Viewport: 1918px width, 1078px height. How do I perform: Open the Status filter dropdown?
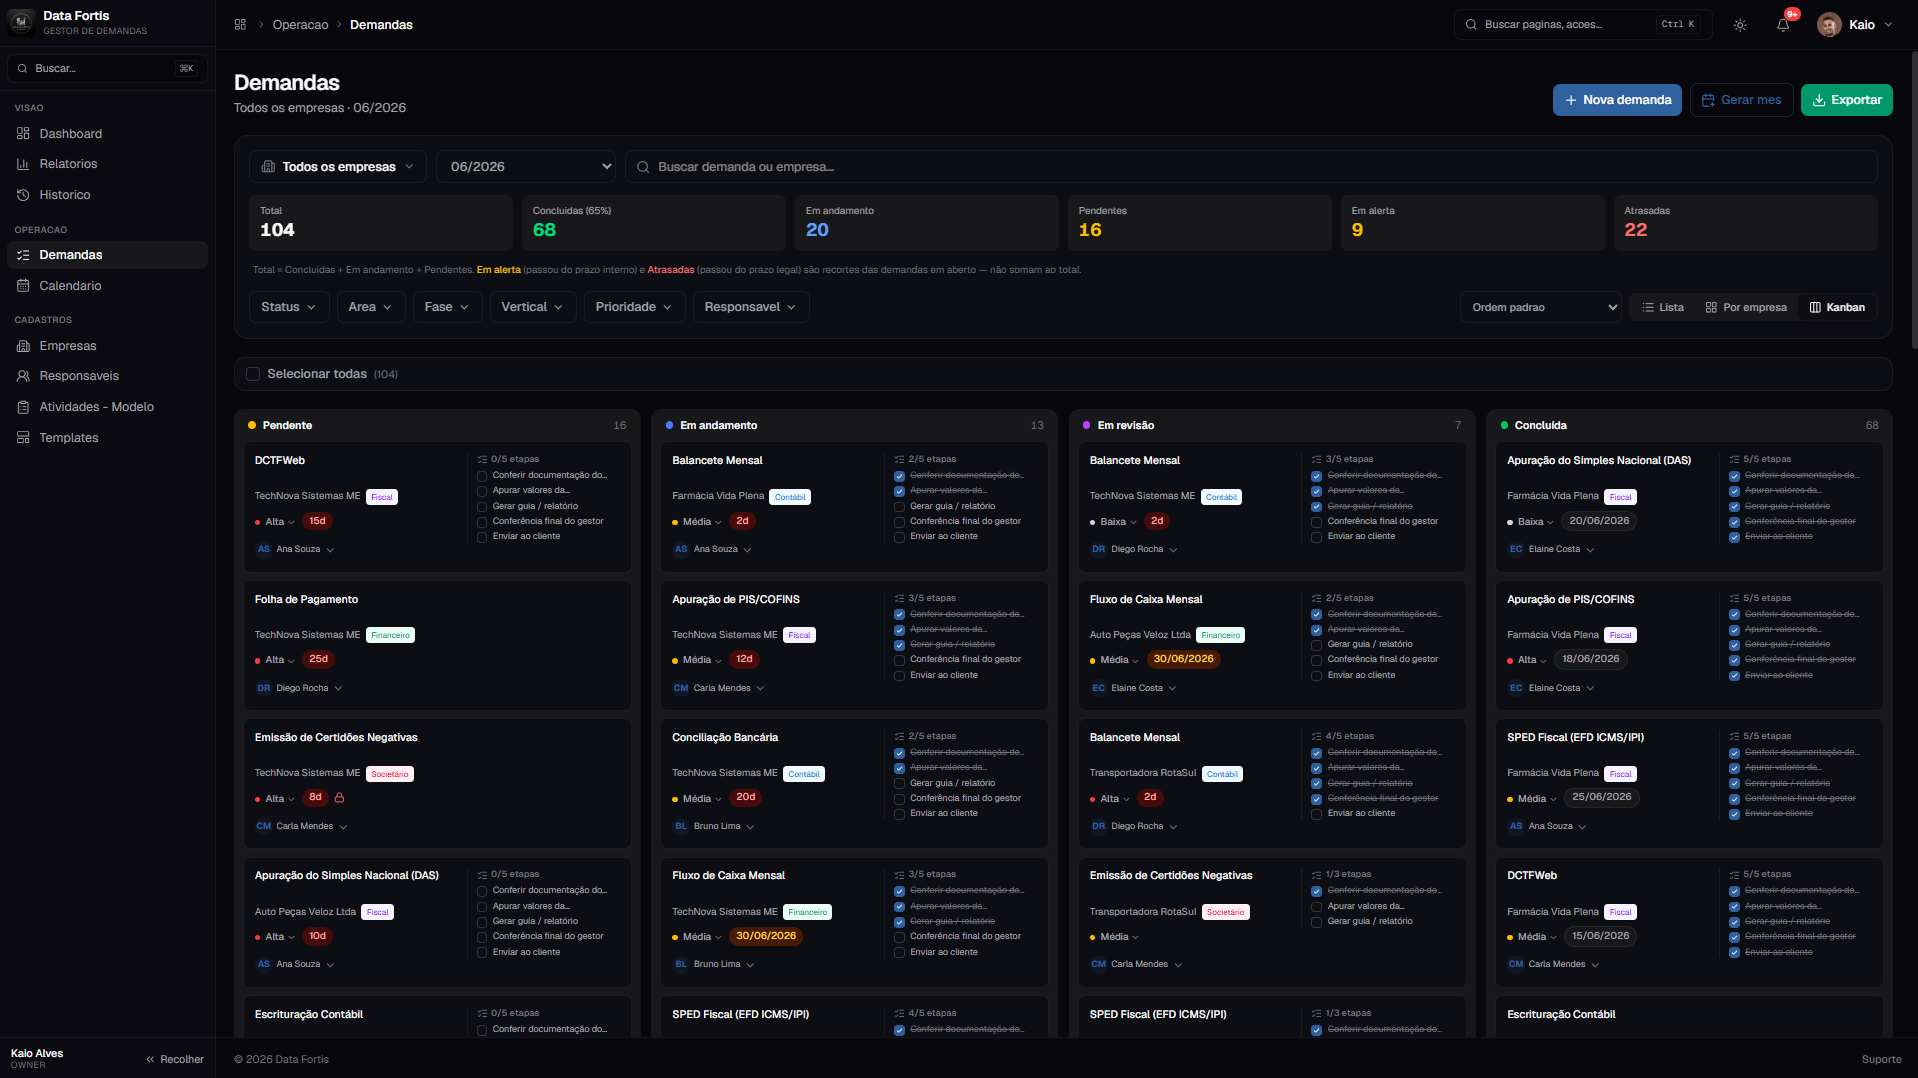(288, 307)
